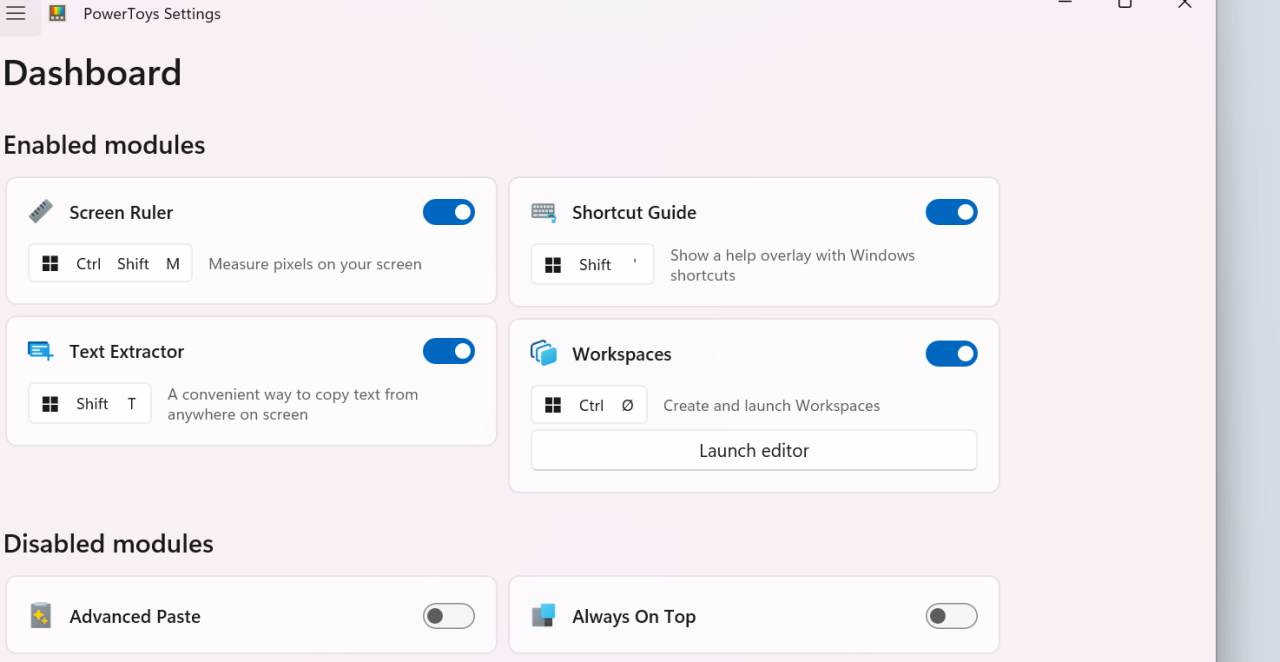Click the Screen Ruler Ctrl Shift M shortcut

point(110,264)
